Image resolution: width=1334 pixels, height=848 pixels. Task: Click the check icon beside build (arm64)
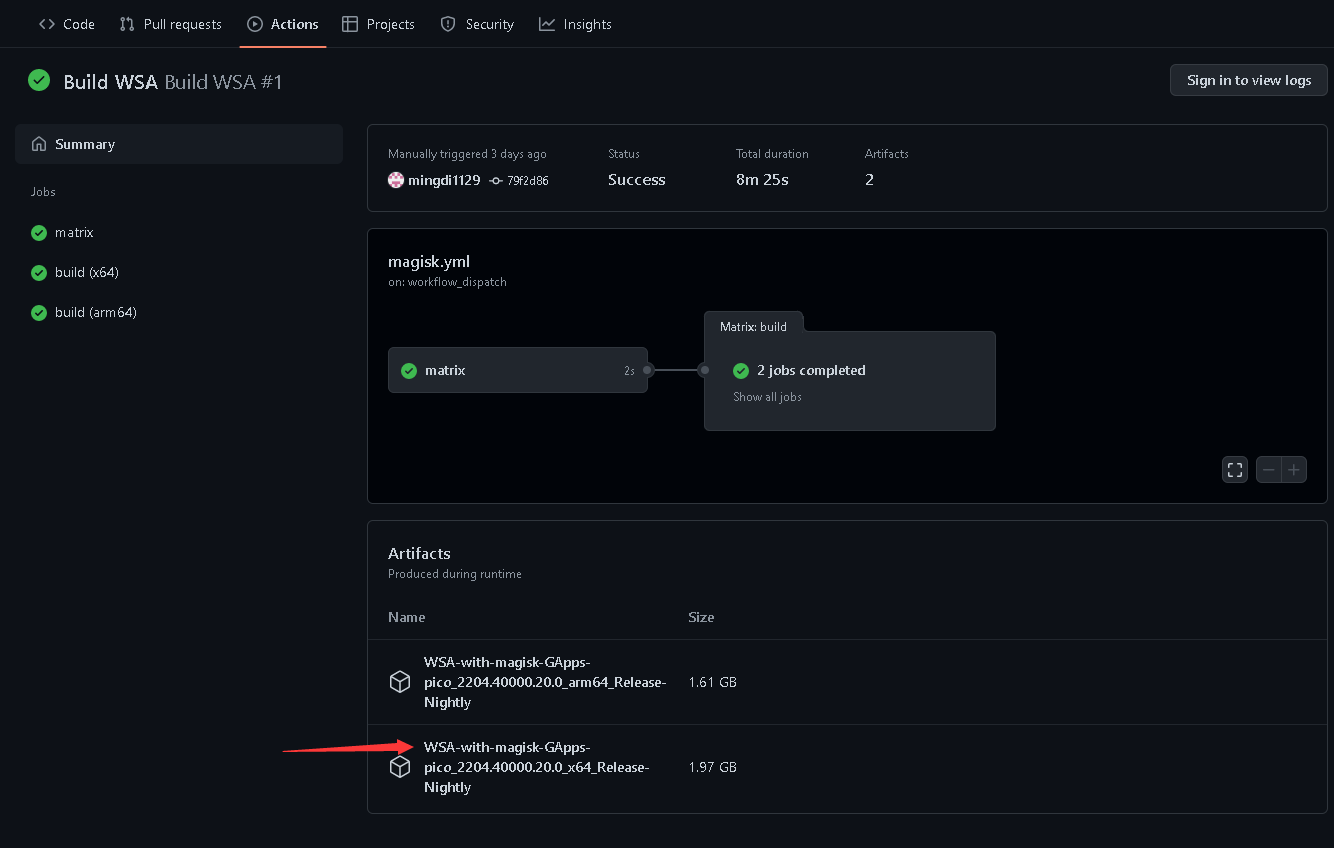click(39, 312)
